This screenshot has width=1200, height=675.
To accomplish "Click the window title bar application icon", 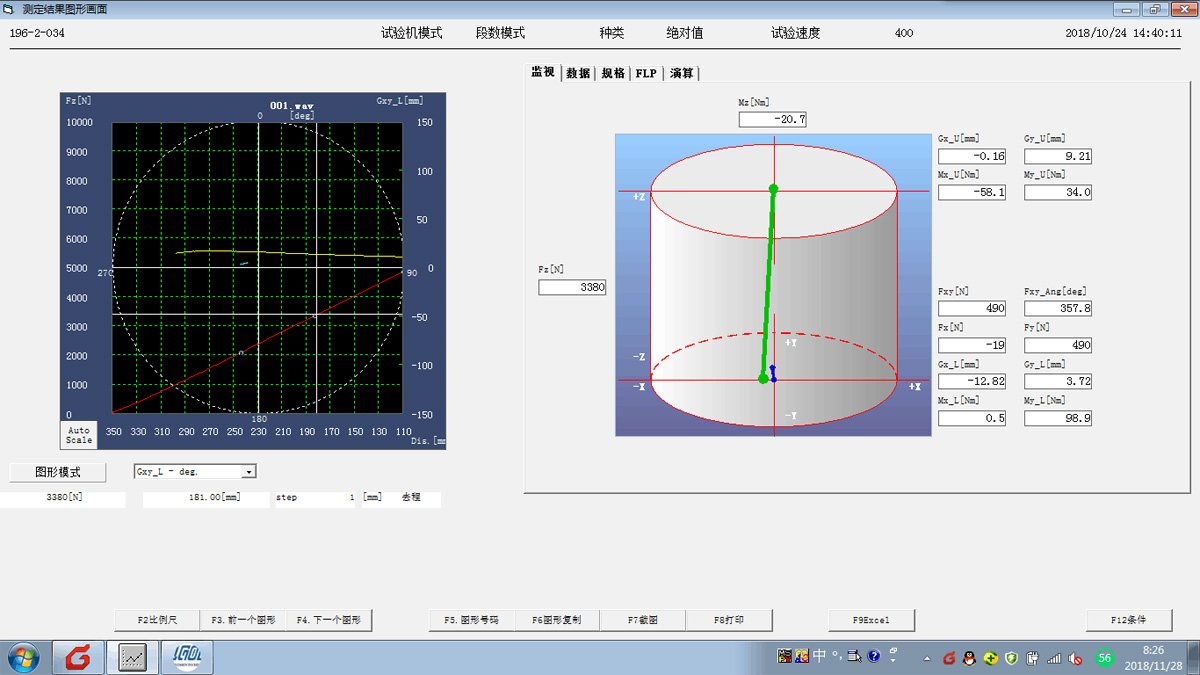I will pos(10,9).
